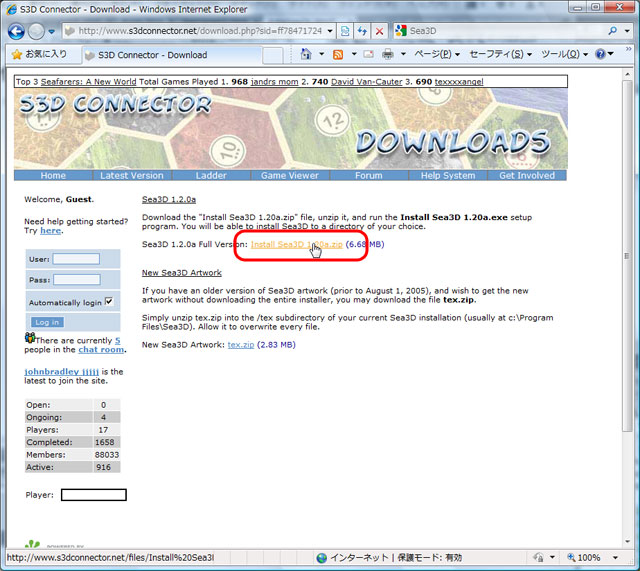Click the red Stop loading icon
The width and height of the screenshot is (640, 571).
[x=379, y=31]
